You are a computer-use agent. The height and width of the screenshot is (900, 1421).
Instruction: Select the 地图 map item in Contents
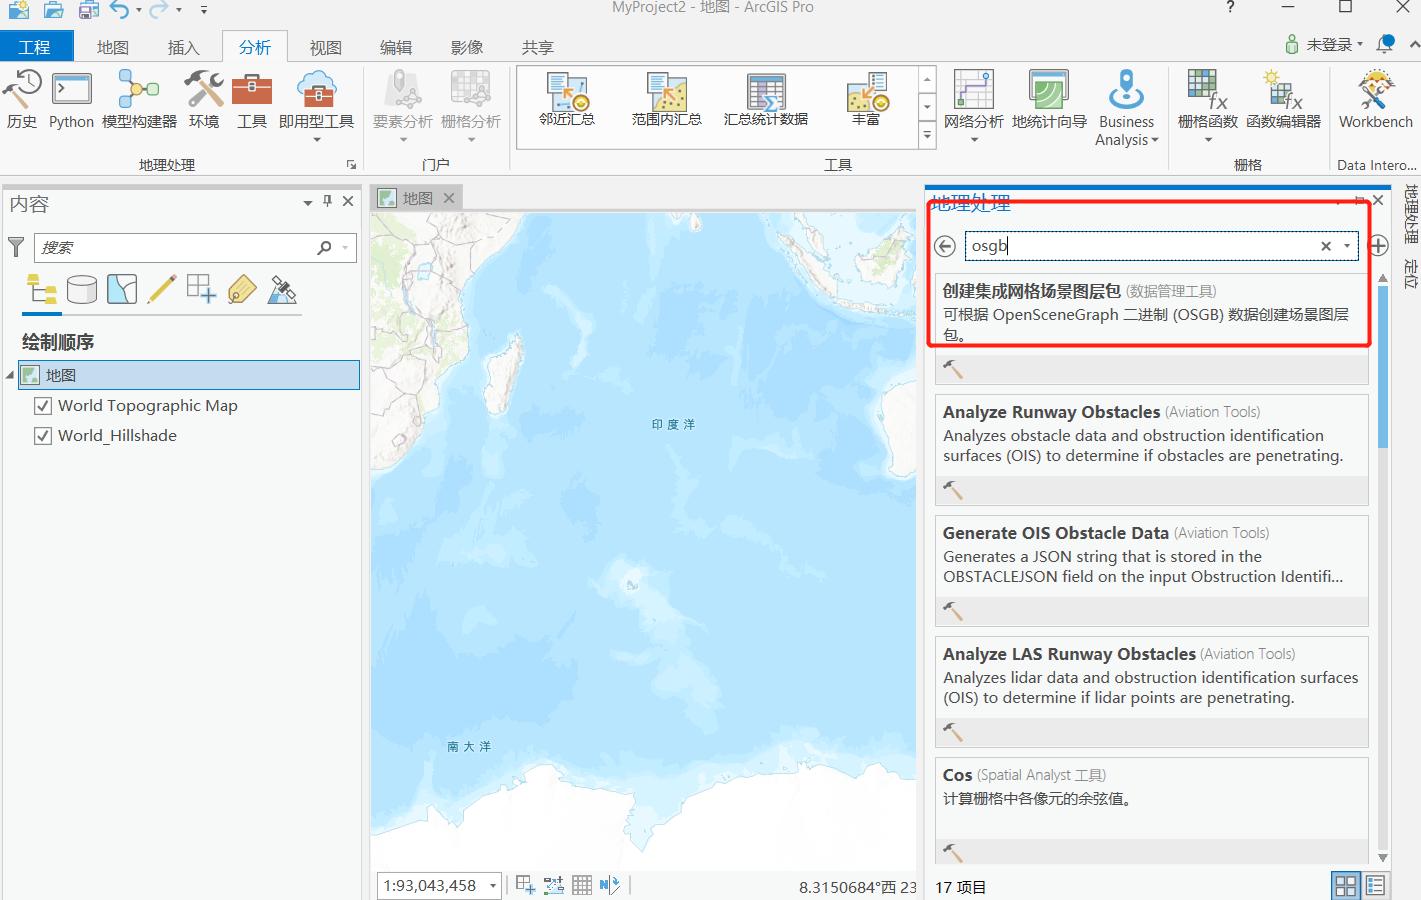[189, 375]
